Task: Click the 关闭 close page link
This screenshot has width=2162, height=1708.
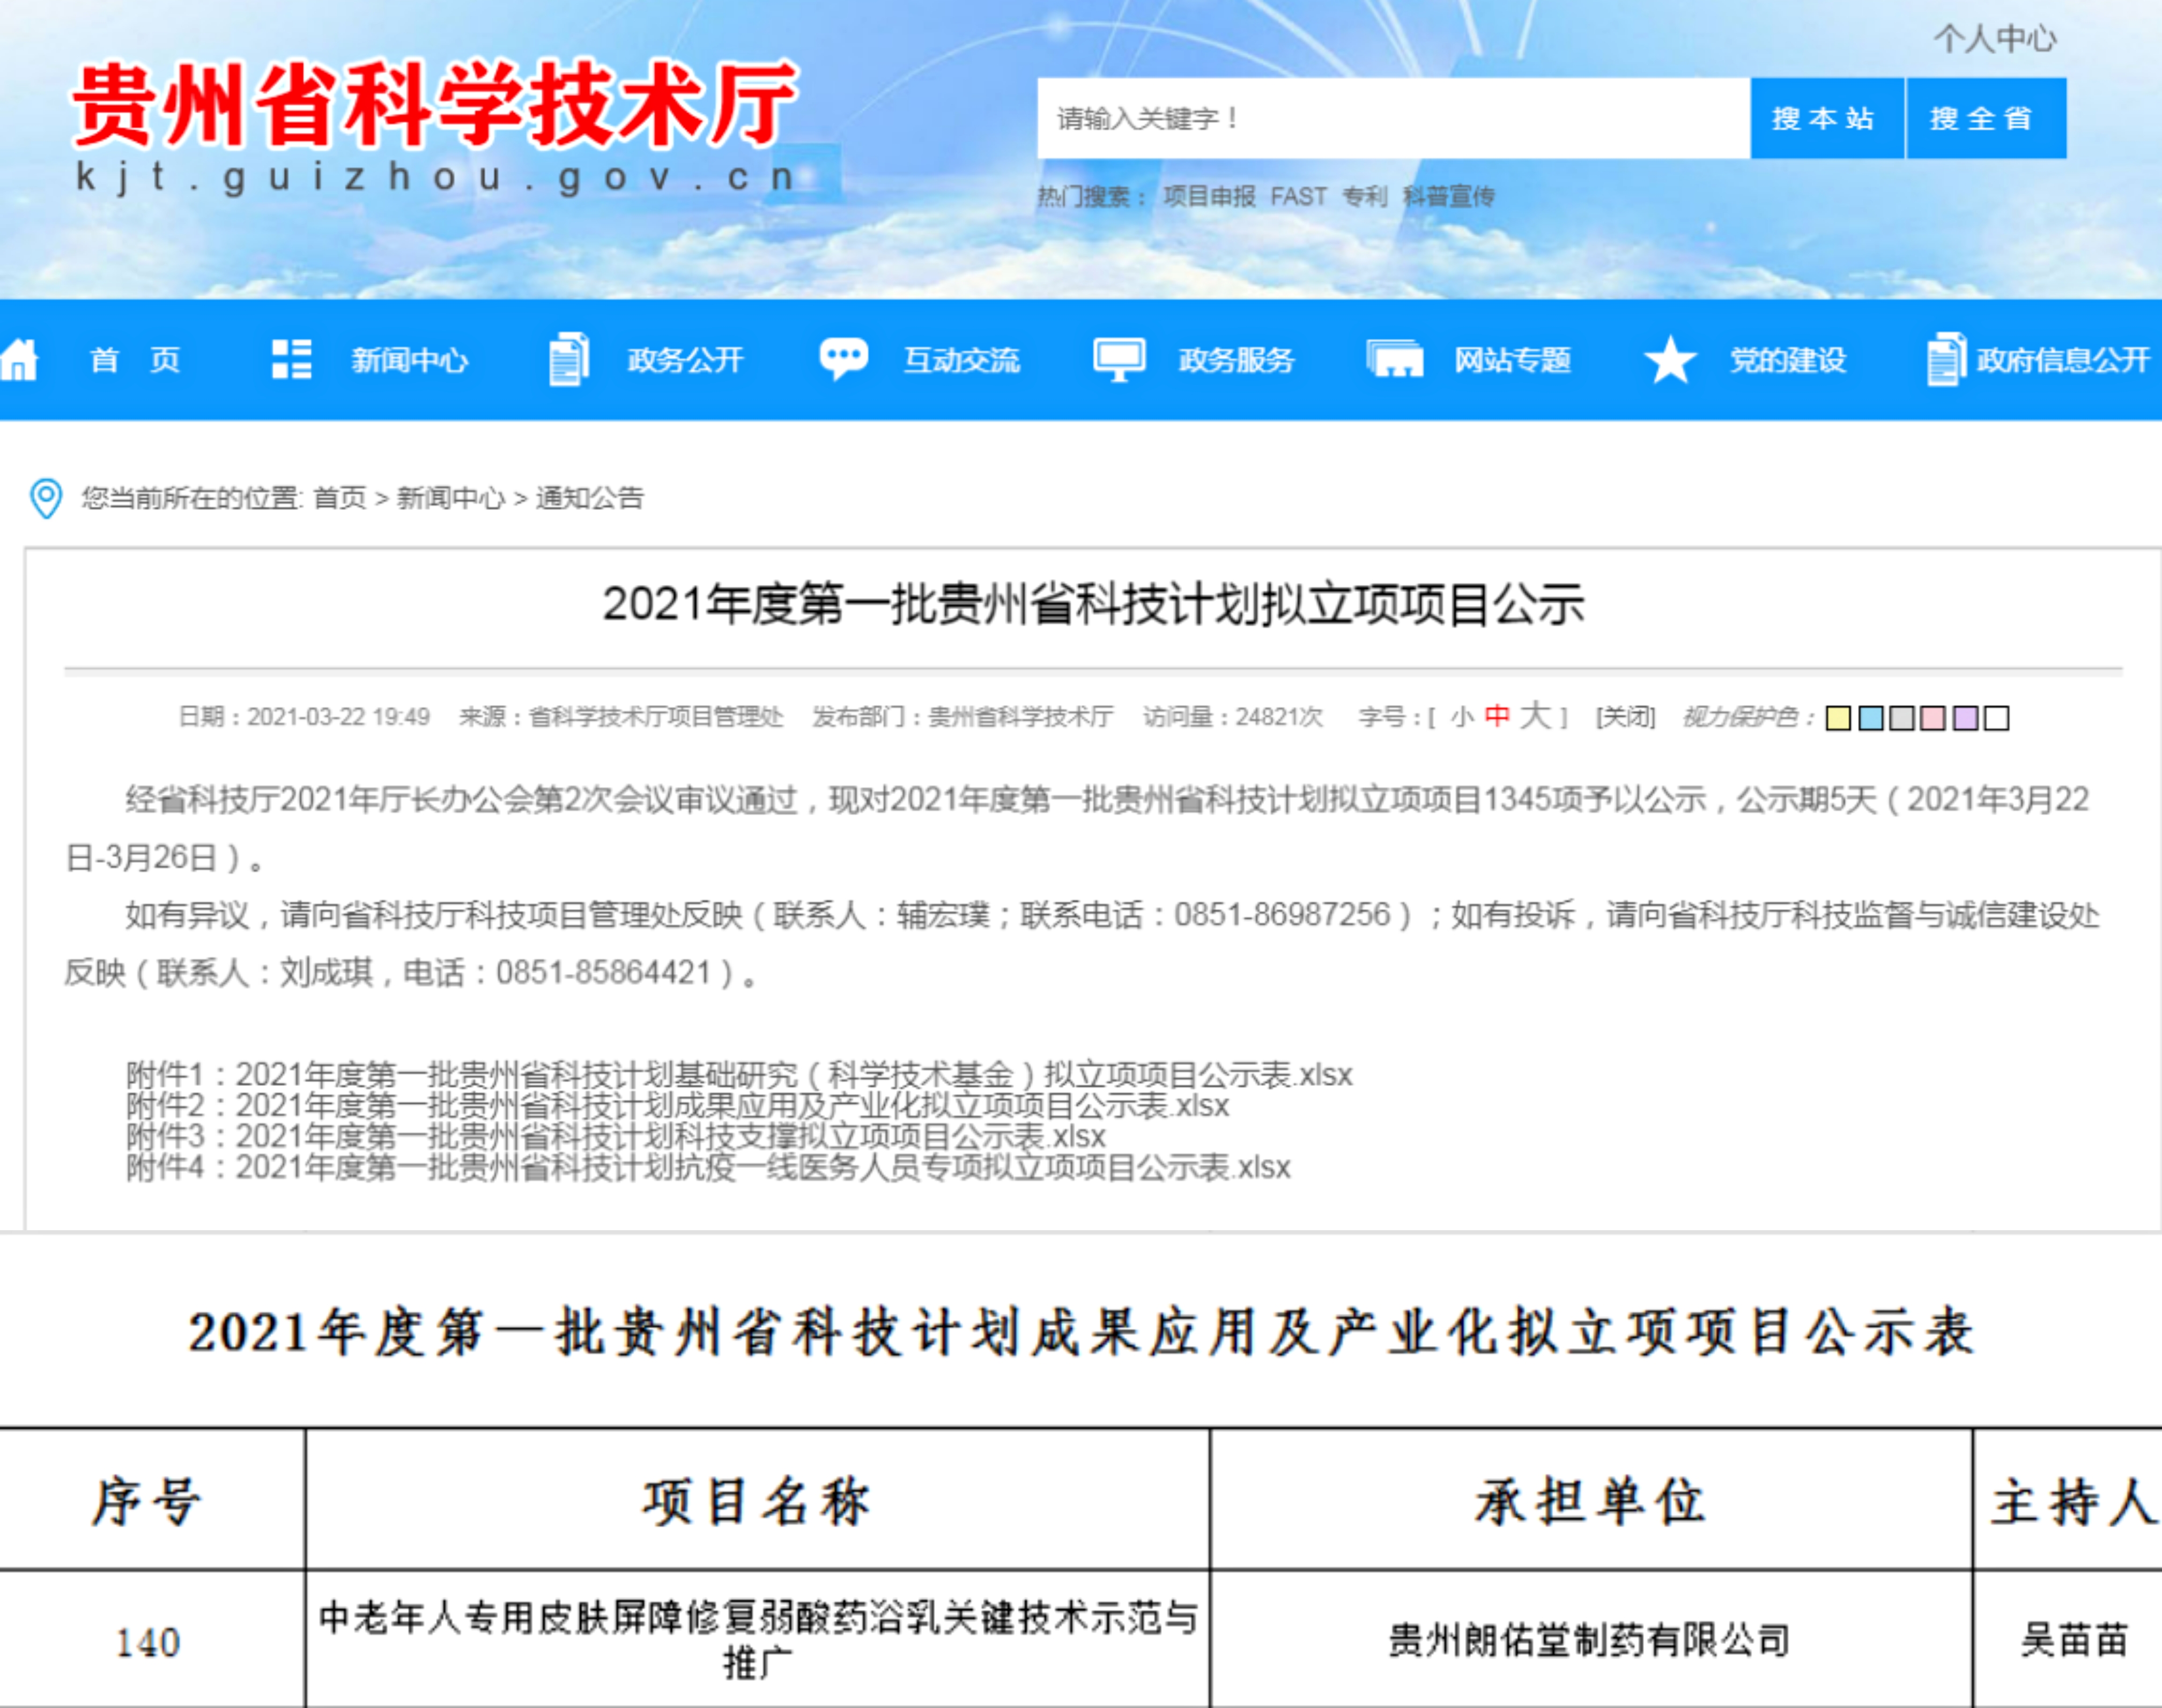Action: pyautogui.click(x=1625, y=717)
